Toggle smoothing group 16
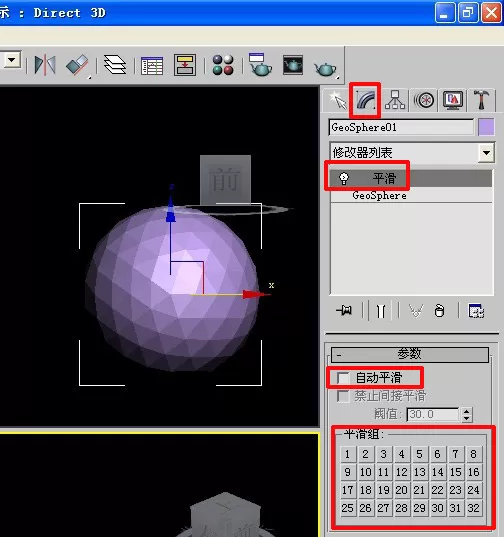The width and height of the screenshot is (504, 537). 473,472
